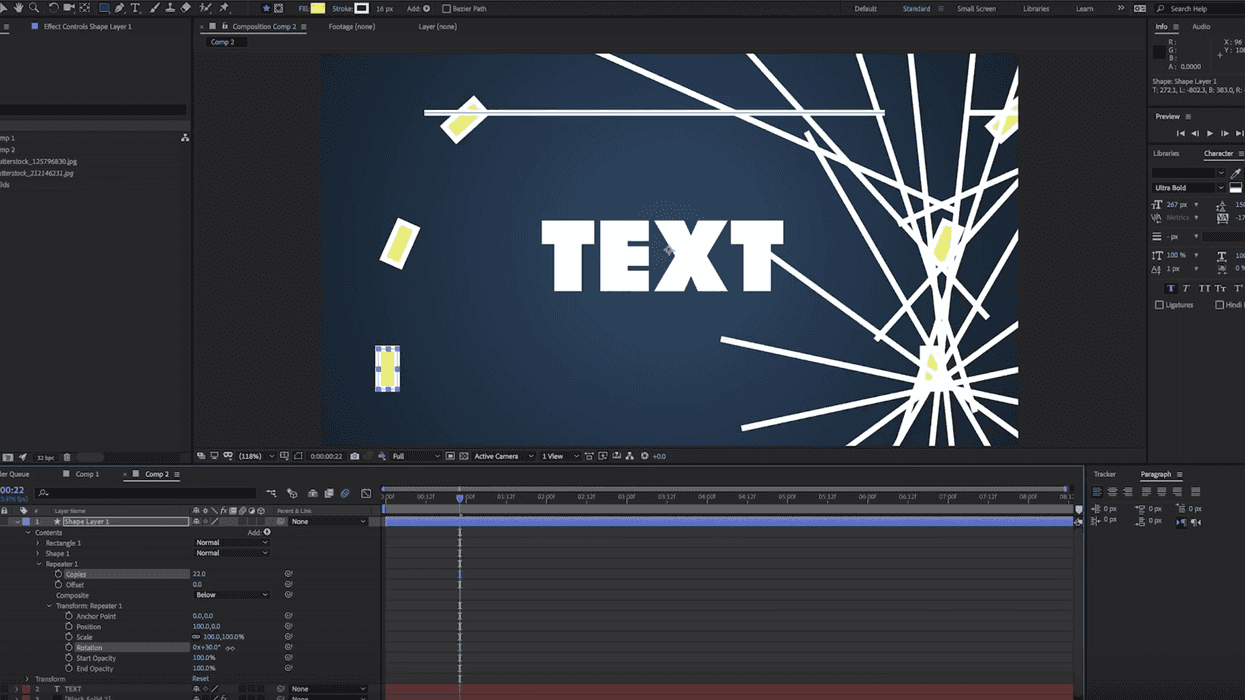Switch to the Tracker panel tab
Image resolution: width=1245 pixels, height=700 pixels.
tap(1104, 474)
